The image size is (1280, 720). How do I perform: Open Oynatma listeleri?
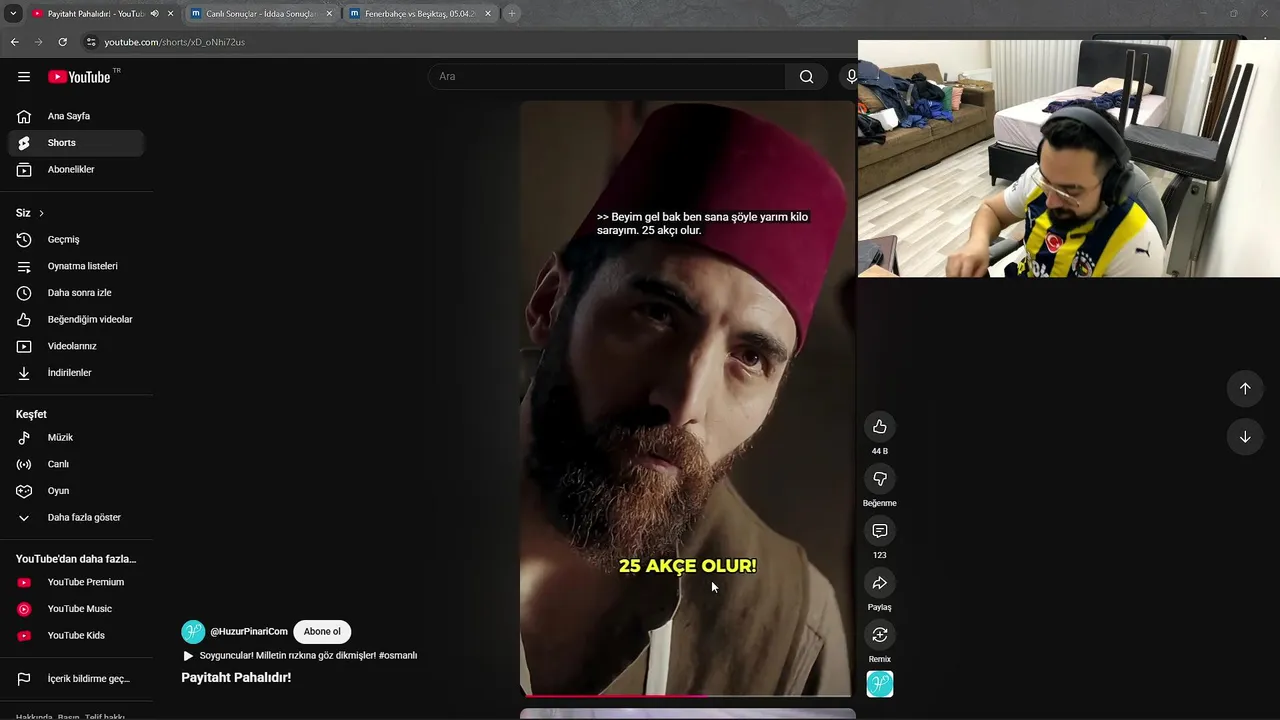(76, 266)
